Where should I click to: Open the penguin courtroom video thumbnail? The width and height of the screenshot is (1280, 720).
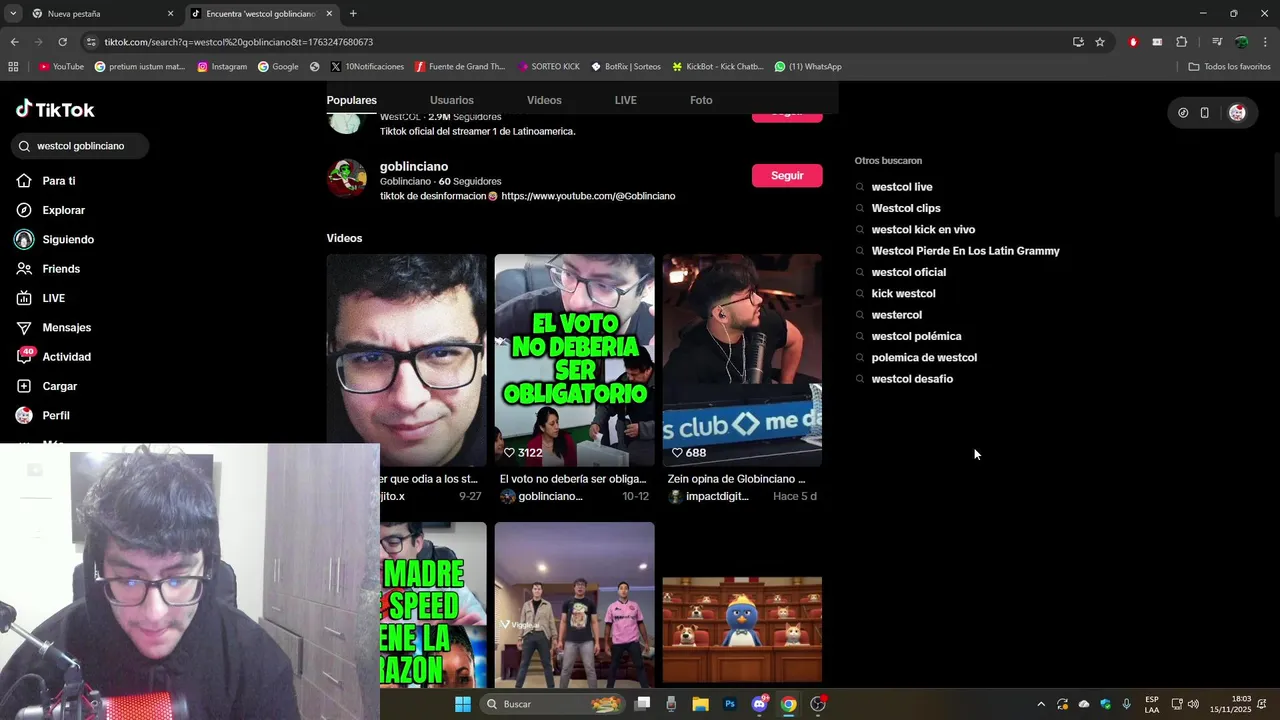click(742, 630)
